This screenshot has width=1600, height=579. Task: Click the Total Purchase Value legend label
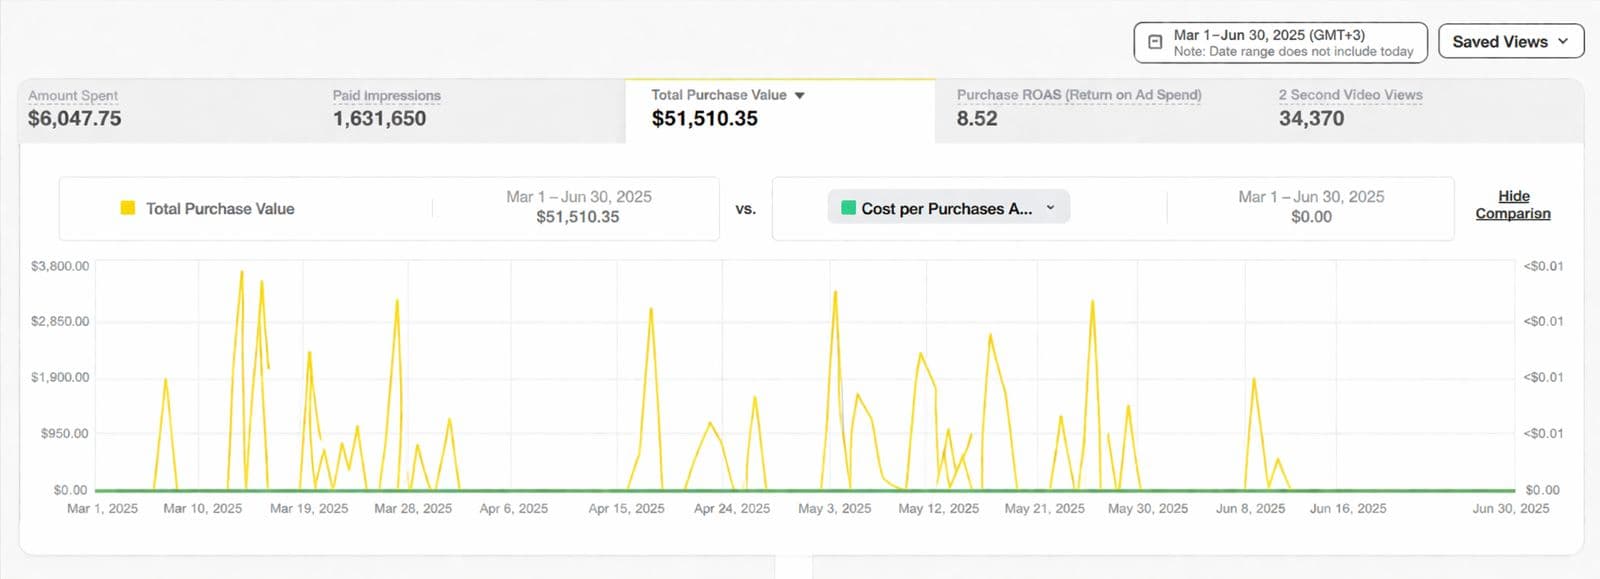click(x=220, y=209)
